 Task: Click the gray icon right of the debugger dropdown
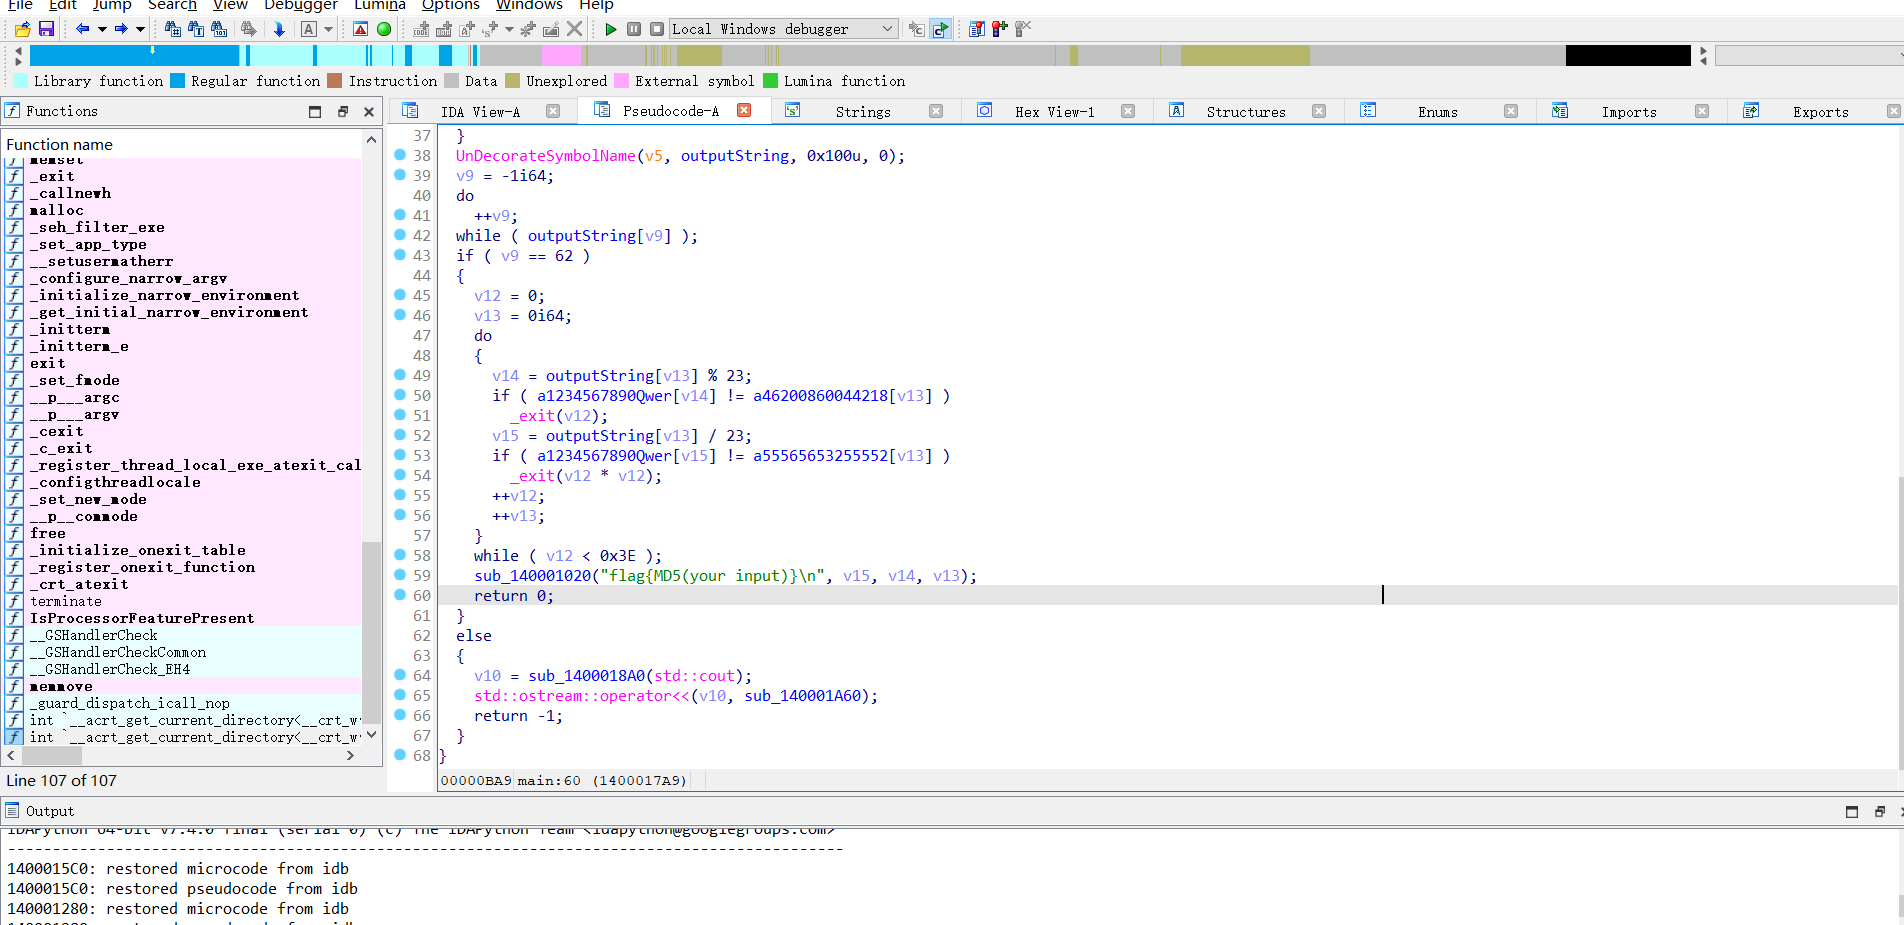(916, 30)
